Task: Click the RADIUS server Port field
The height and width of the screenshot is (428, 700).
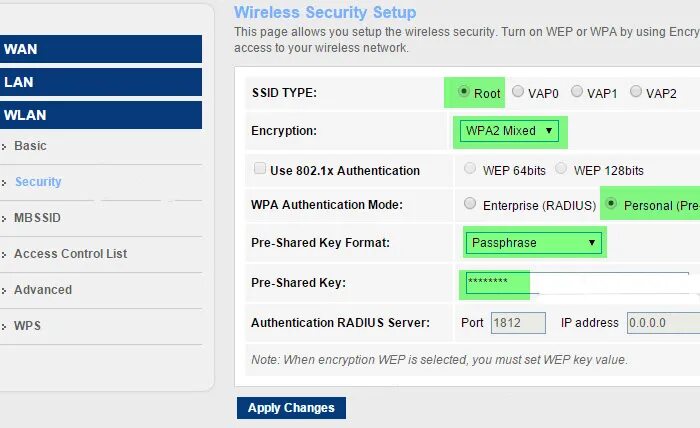Action: tap(518, 323)
